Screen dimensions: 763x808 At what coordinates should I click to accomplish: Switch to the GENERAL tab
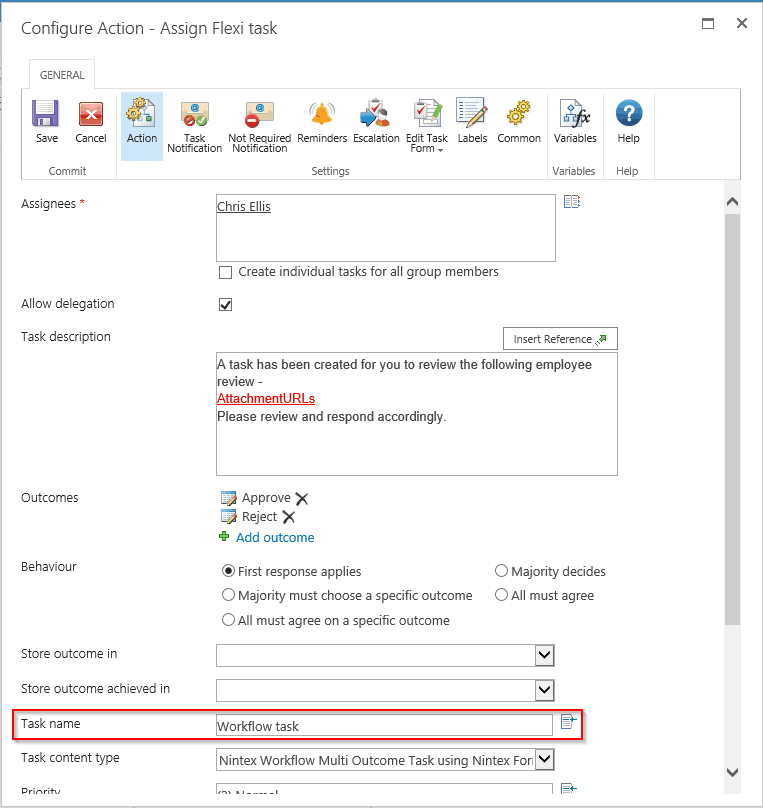point(62,75)
